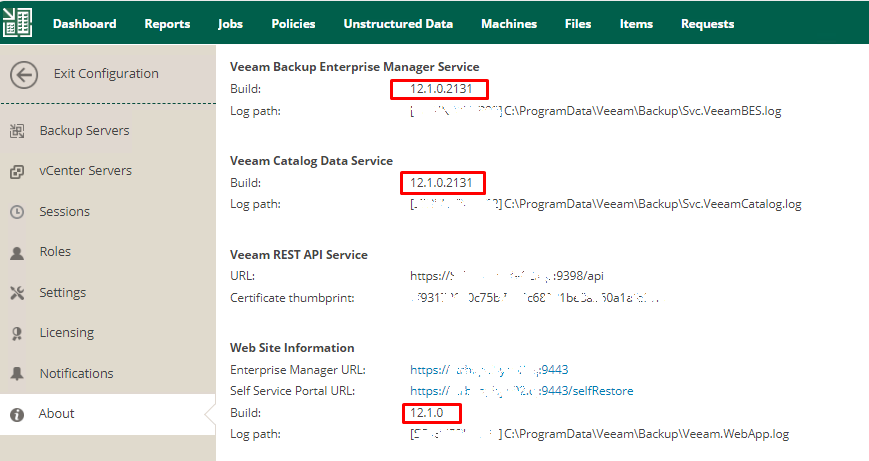Select Sessions in the sidebar
The height and width of the screenshot is (461, 869).
point(64,212)
